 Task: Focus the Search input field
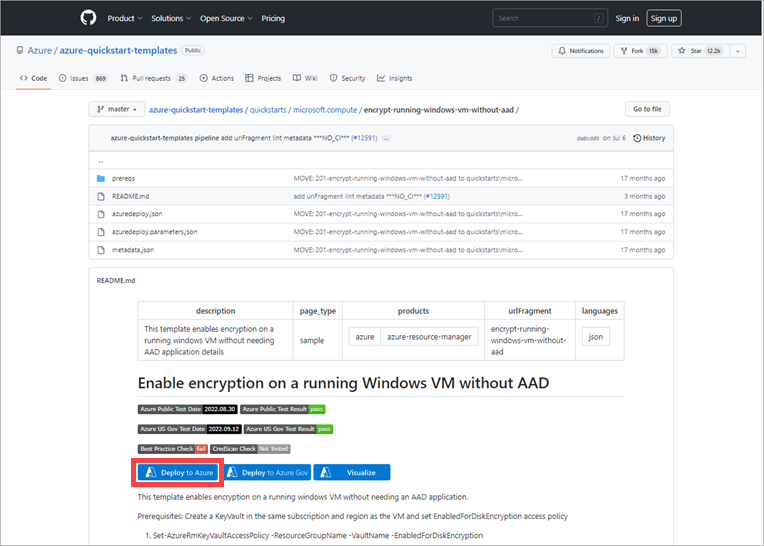(x=550, y=18)
